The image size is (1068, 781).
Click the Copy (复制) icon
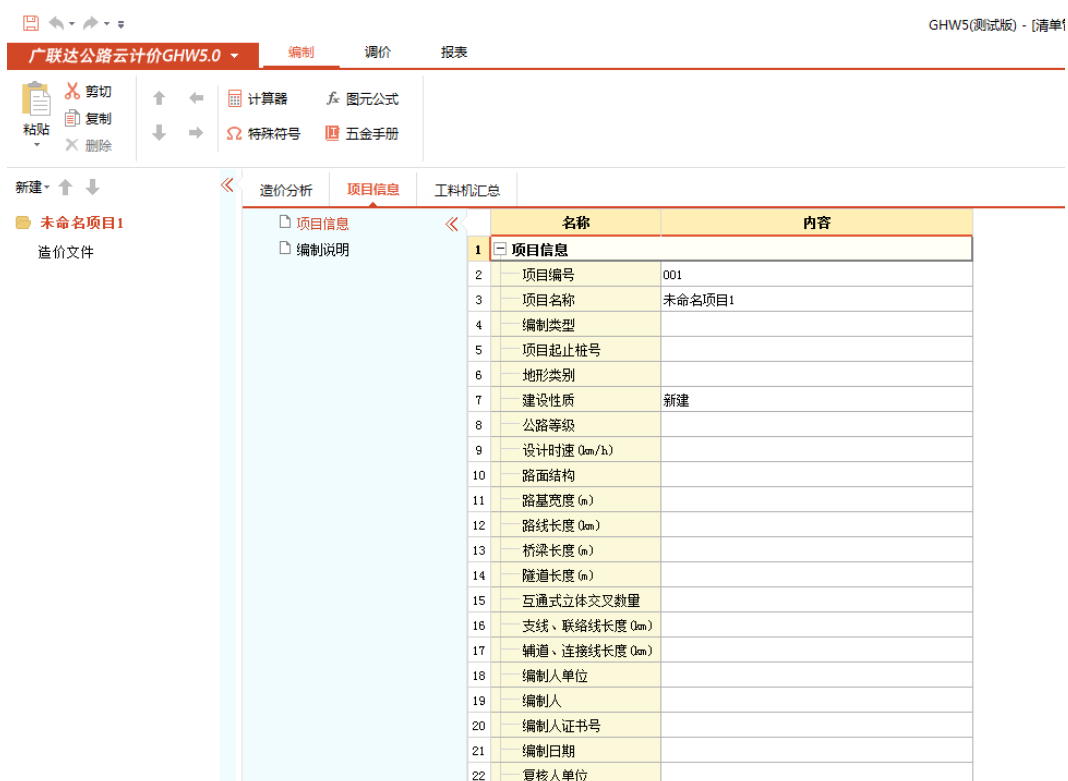(x=73, y=119)
